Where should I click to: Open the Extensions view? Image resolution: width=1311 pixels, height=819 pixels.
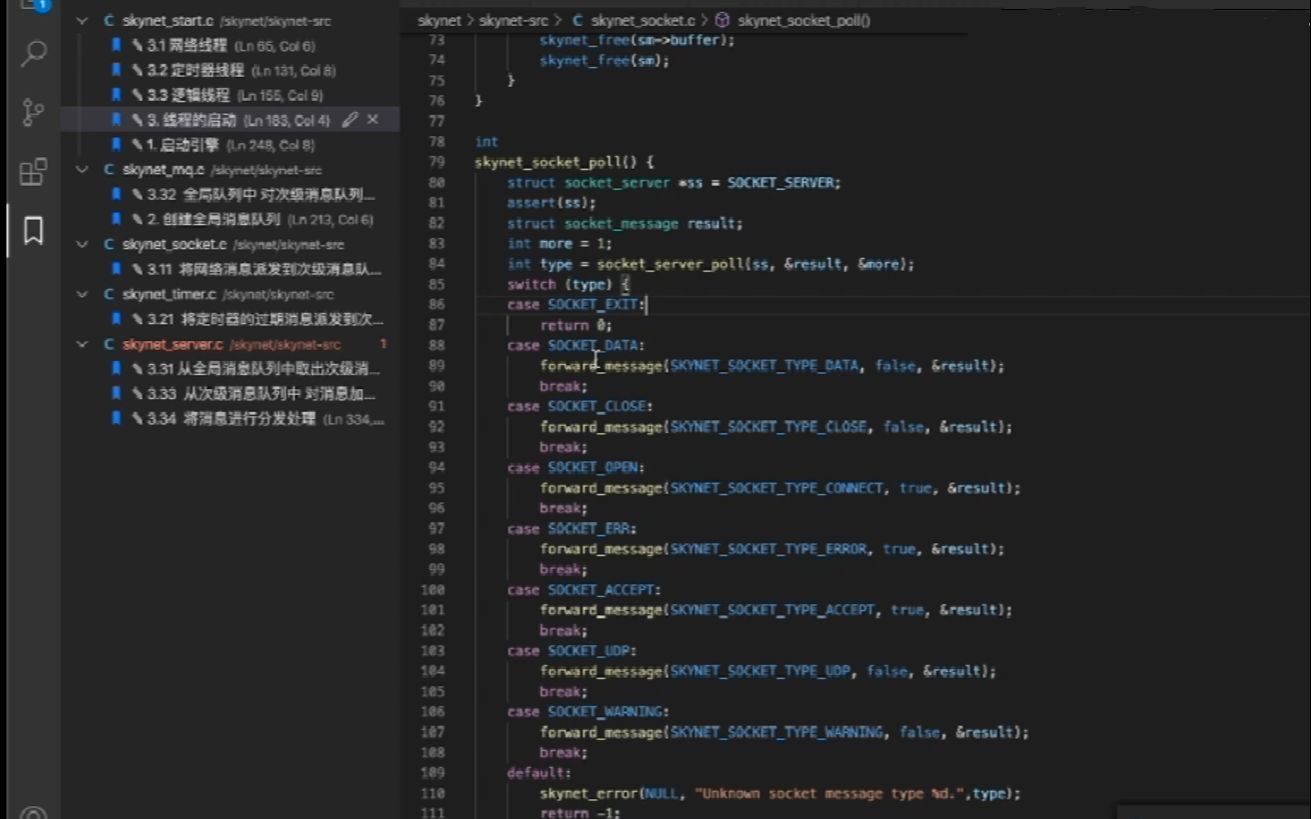point(33,172)
